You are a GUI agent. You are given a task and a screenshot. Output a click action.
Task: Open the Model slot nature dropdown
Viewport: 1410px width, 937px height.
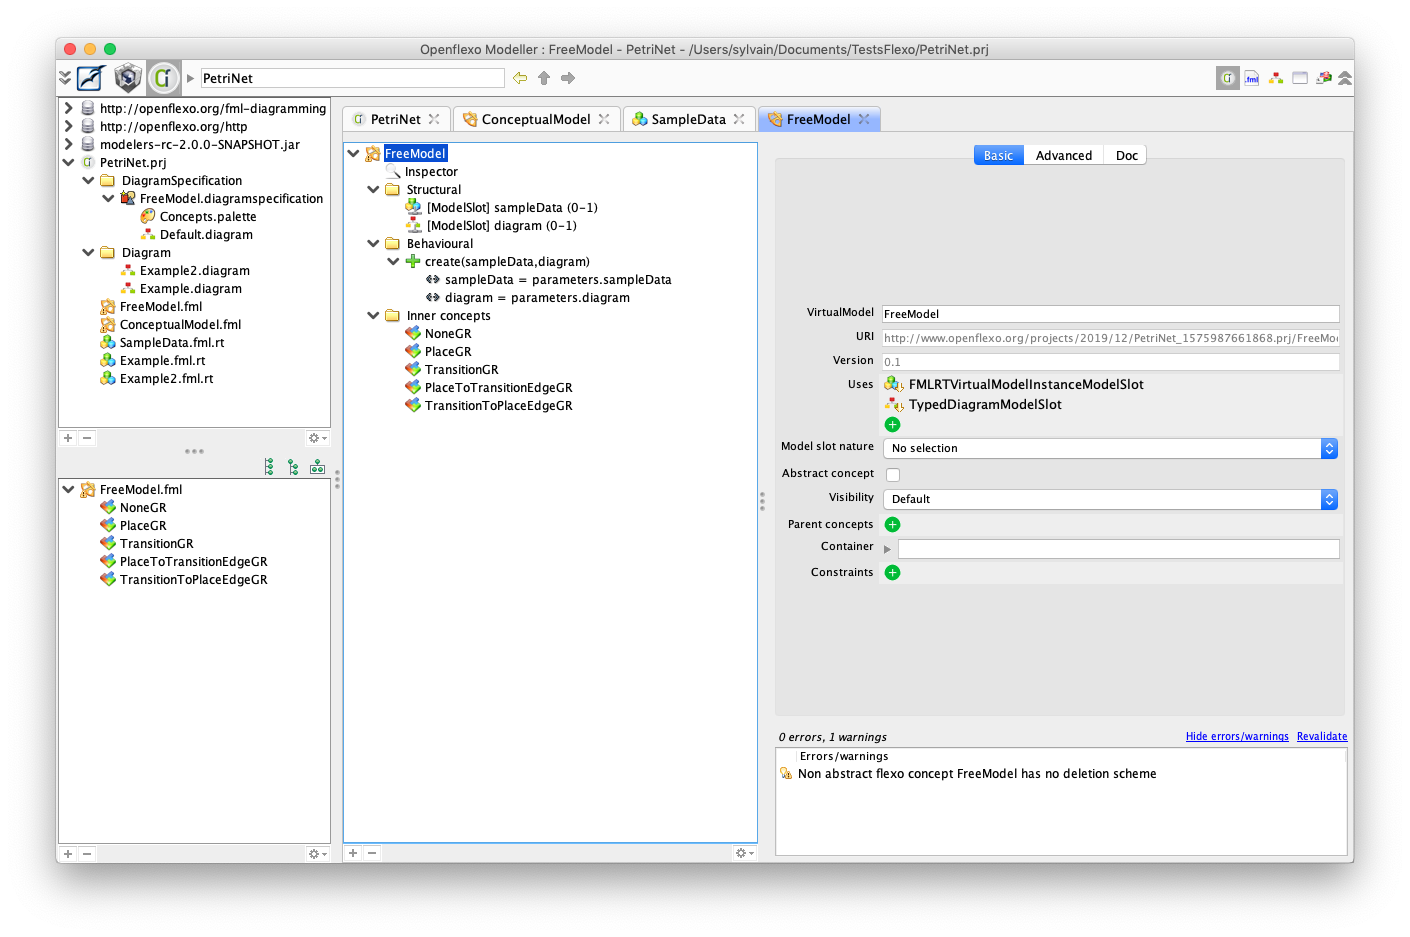click(x=1110, y=449)
